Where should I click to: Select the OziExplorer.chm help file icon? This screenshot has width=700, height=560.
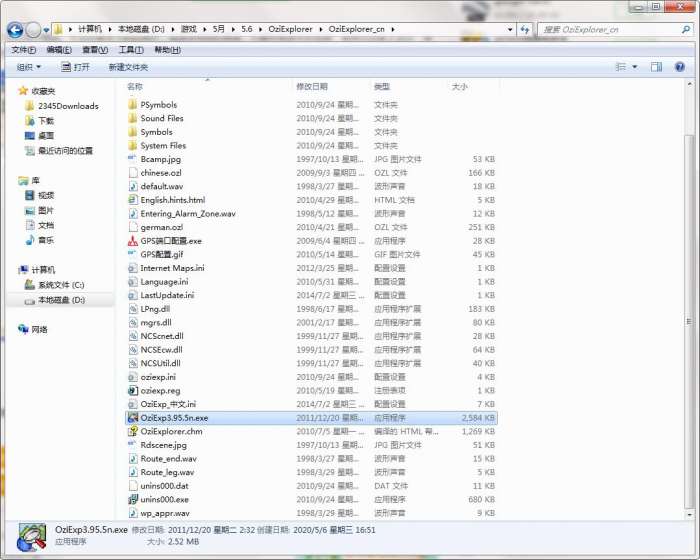(133, 431)
